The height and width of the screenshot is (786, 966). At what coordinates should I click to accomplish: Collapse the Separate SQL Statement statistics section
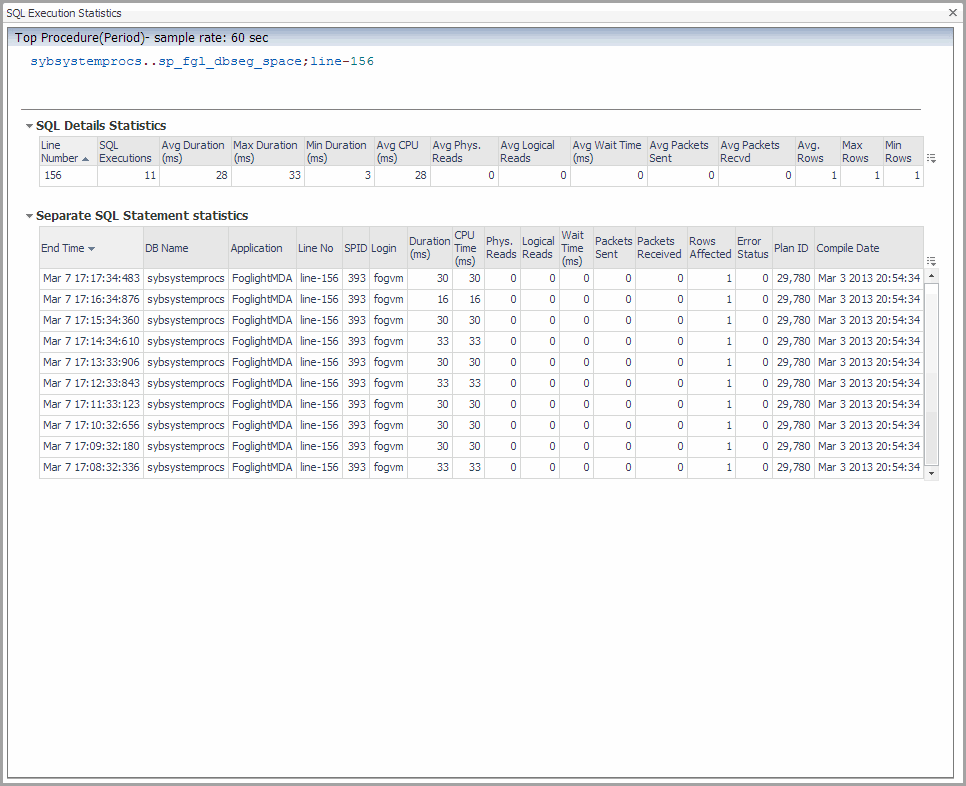[x=30, y=216]
